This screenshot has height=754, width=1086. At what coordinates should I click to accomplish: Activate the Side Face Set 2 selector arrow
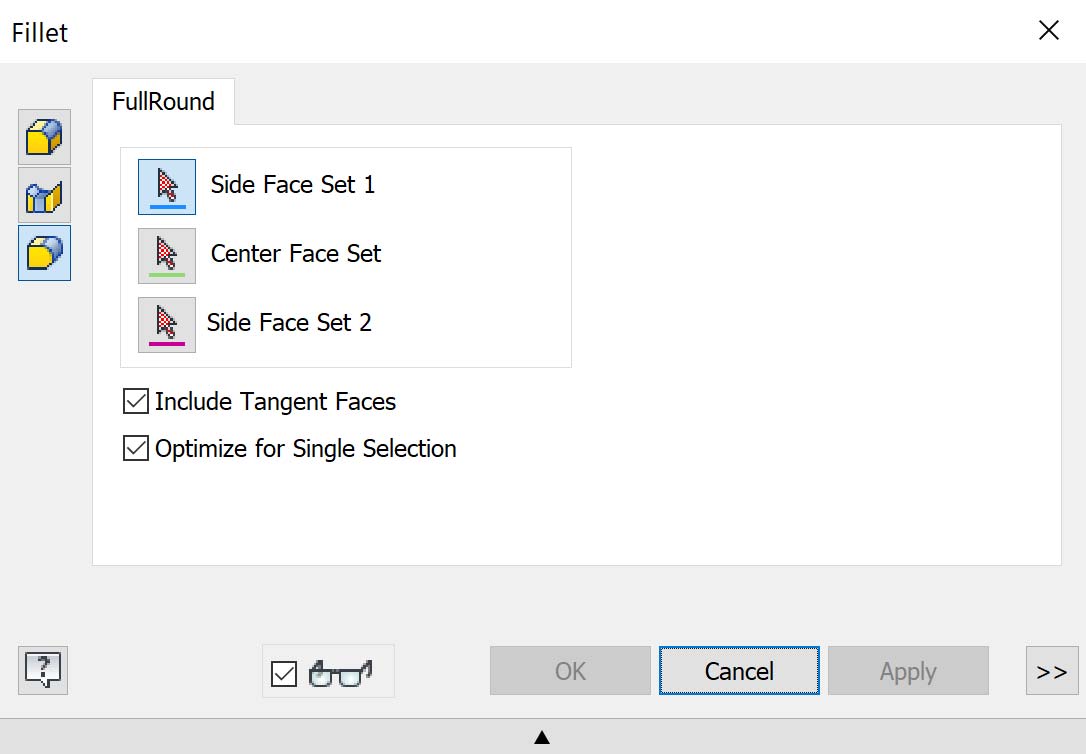pos(167,325)
